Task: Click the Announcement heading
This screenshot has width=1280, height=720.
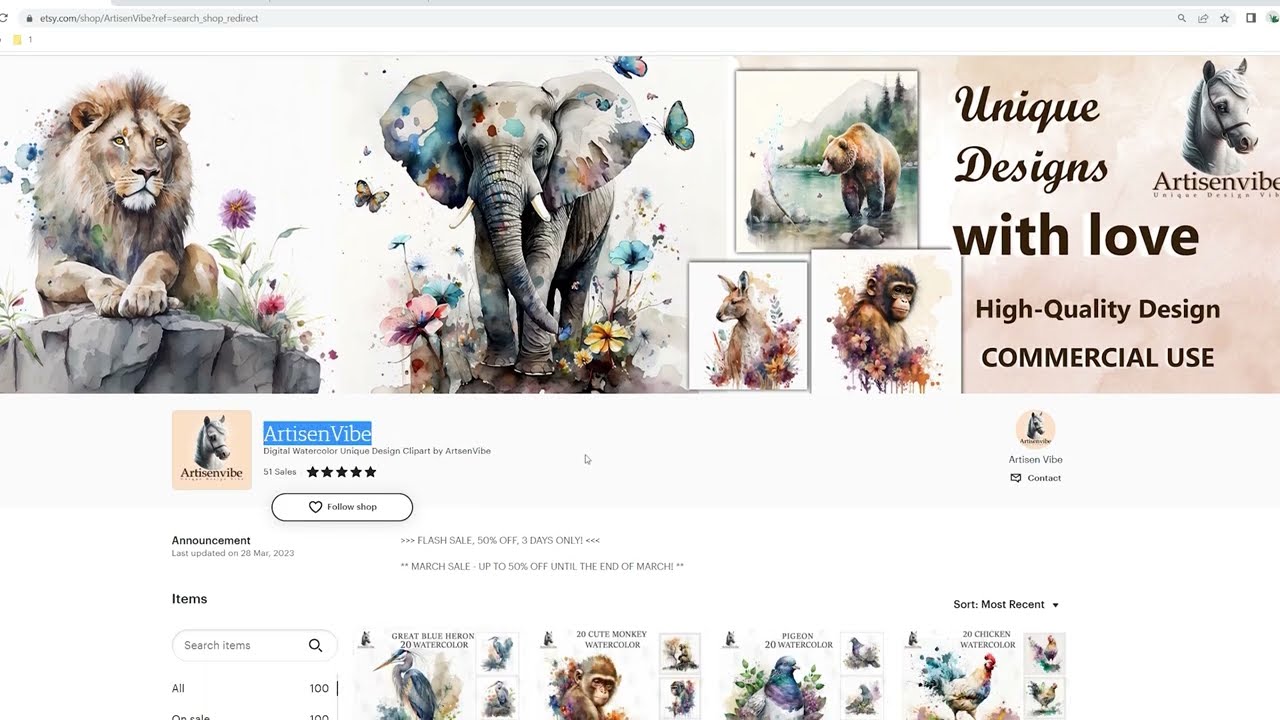Action: pos(211,541)
